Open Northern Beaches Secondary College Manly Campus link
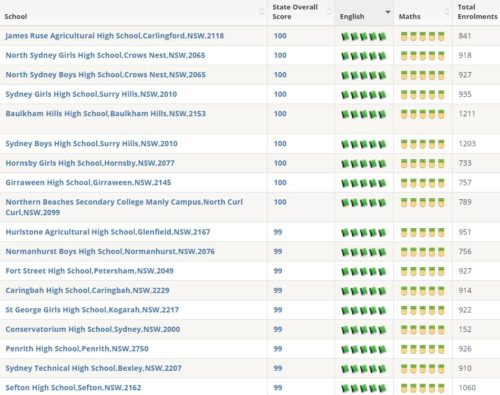The height and width of the screenshot is (395, 500). (124, 207)
